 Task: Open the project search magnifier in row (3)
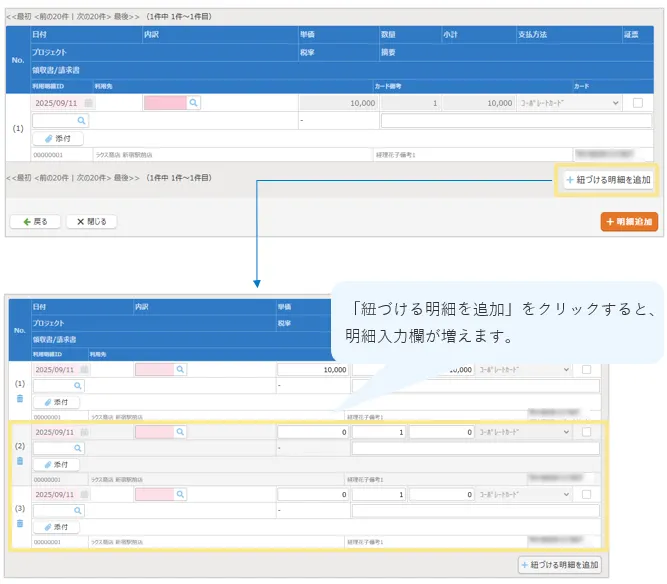click(x=77, y=510)
